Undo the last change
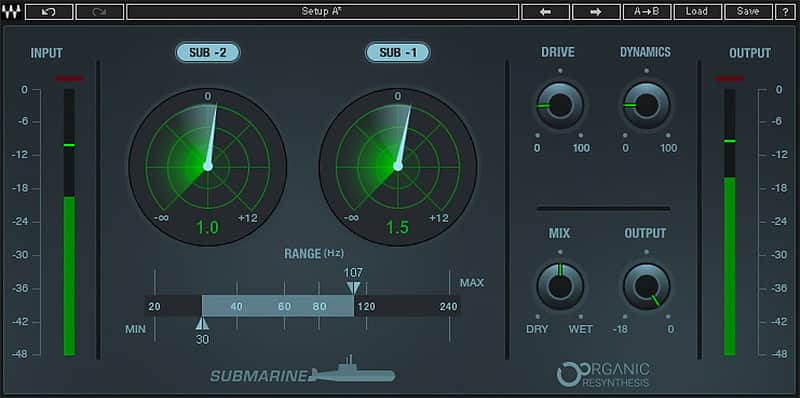The width and height of the screenshot is (800, 398). (49, 12)
